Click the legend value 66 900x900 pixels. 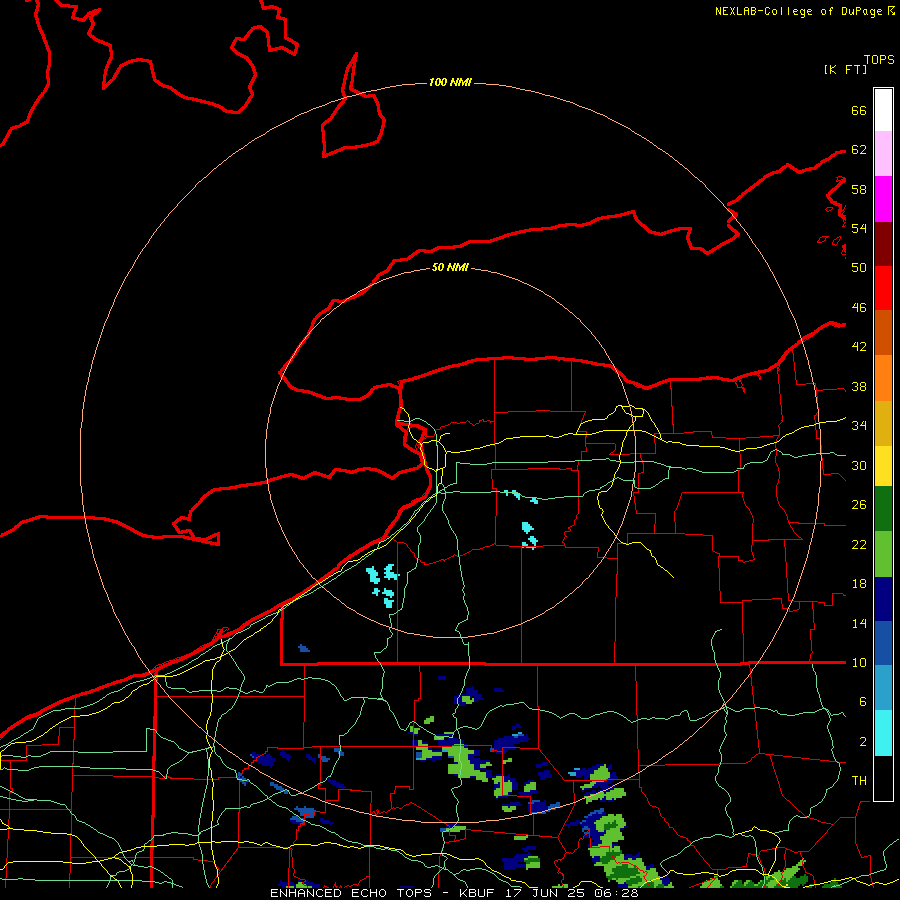click(x=859, y=110)
